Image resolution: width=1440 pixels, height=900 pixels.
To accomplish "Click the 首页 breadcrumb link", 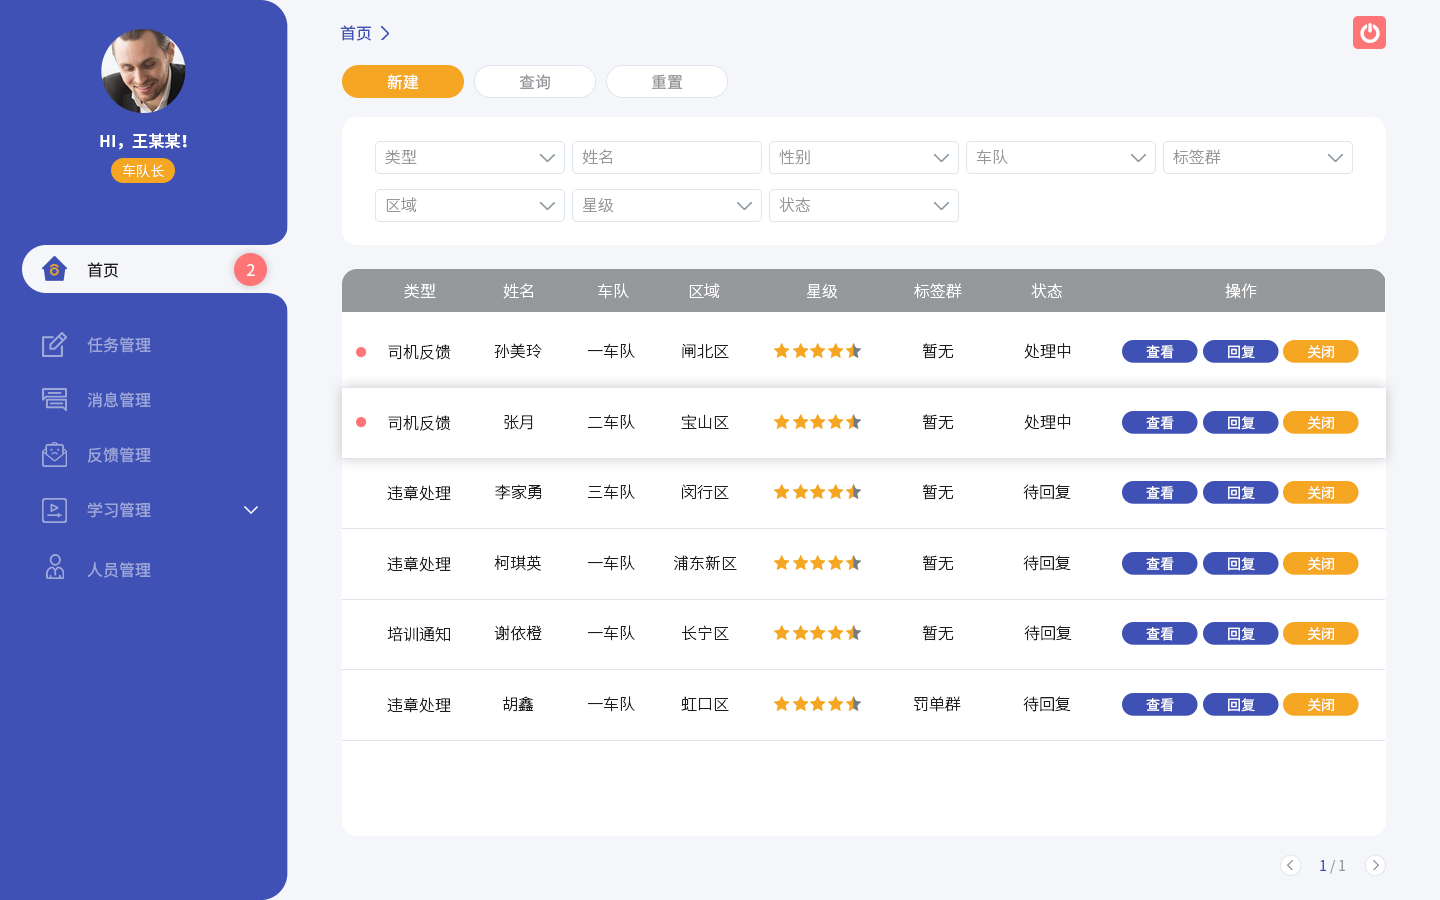I will point(356,33).
